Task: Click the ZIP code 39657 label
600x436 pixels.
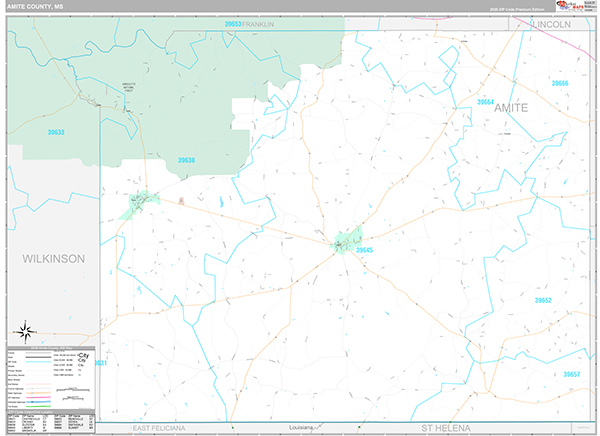Action: click(572, 374)
